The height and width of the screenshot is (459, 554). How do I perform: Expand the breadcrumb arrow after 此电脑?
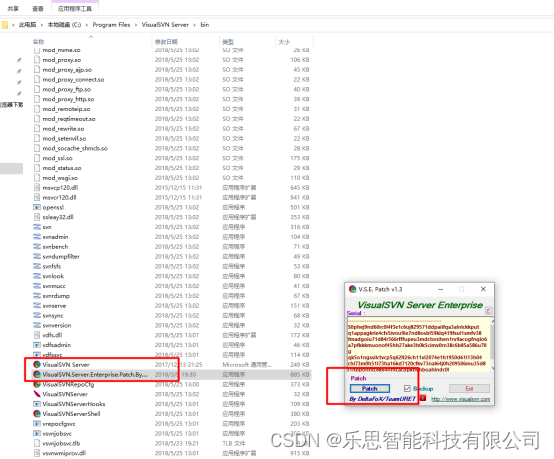[42, 25]
